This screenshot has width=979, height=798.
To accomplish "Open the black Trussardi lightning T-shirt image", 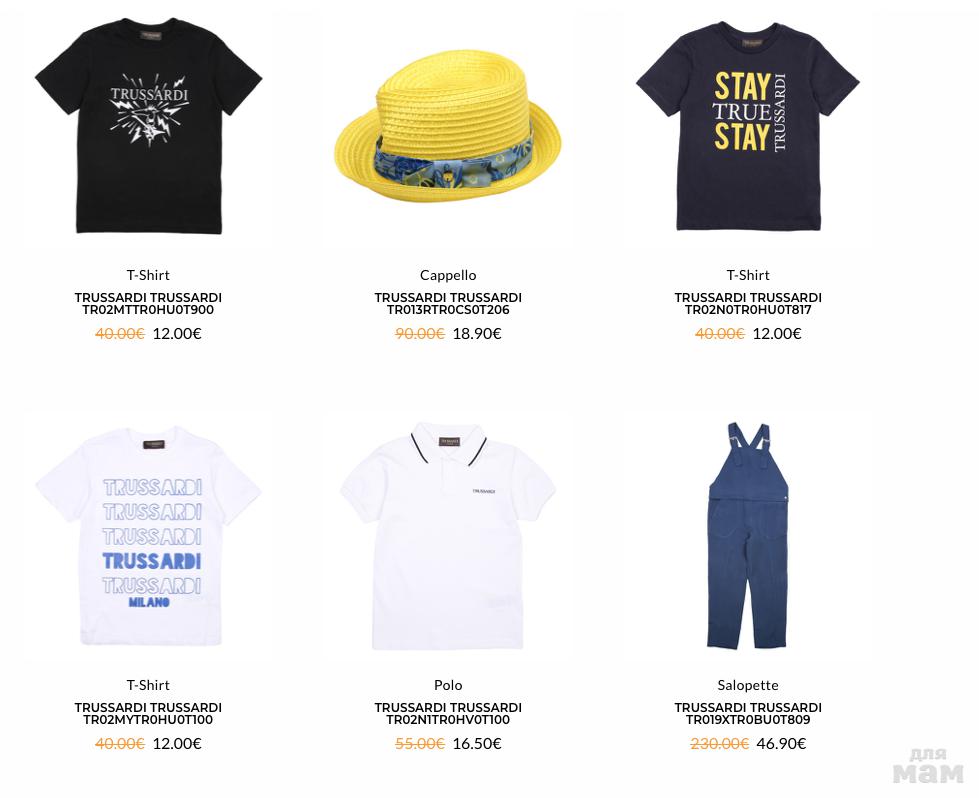I will (149, 127).
